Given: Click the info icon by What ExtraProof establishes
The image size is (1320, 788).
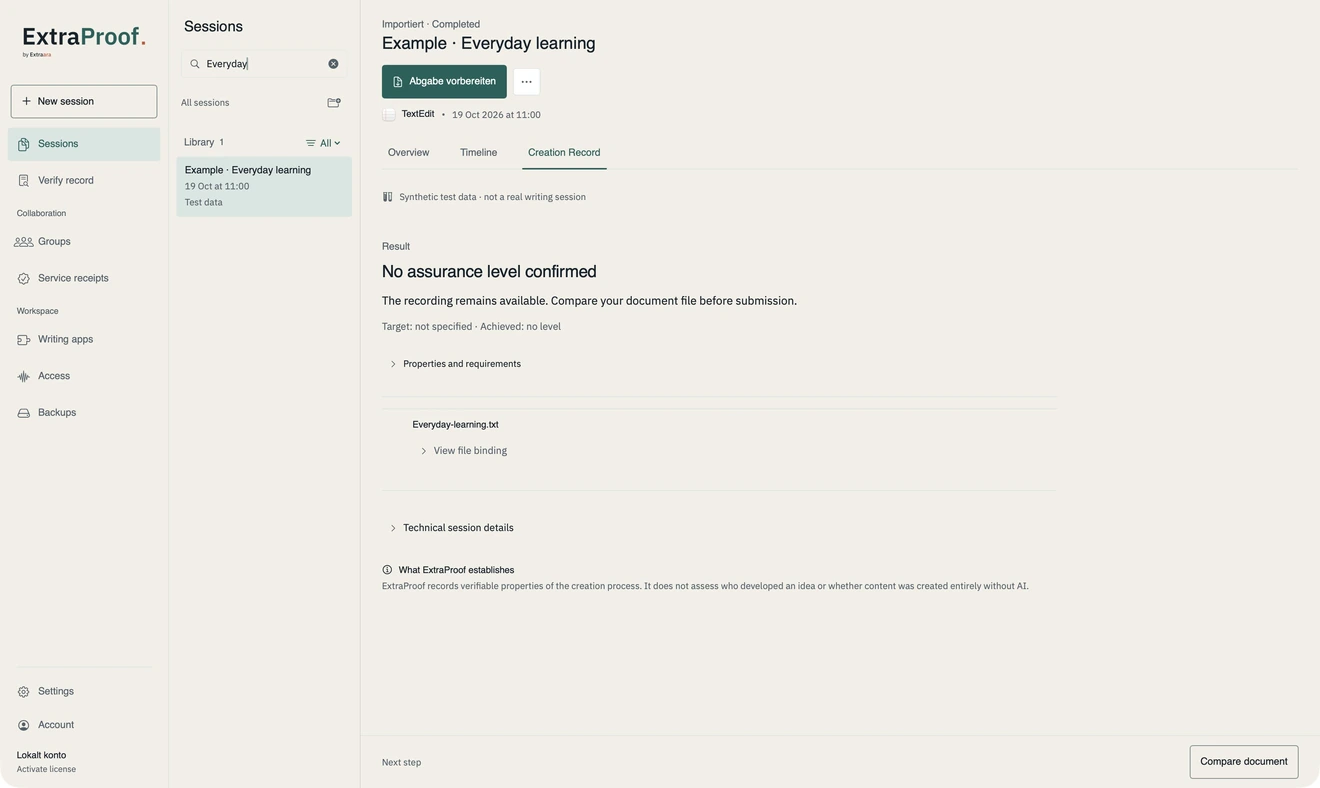Looking at the screenshot, I should click(388, 570).
